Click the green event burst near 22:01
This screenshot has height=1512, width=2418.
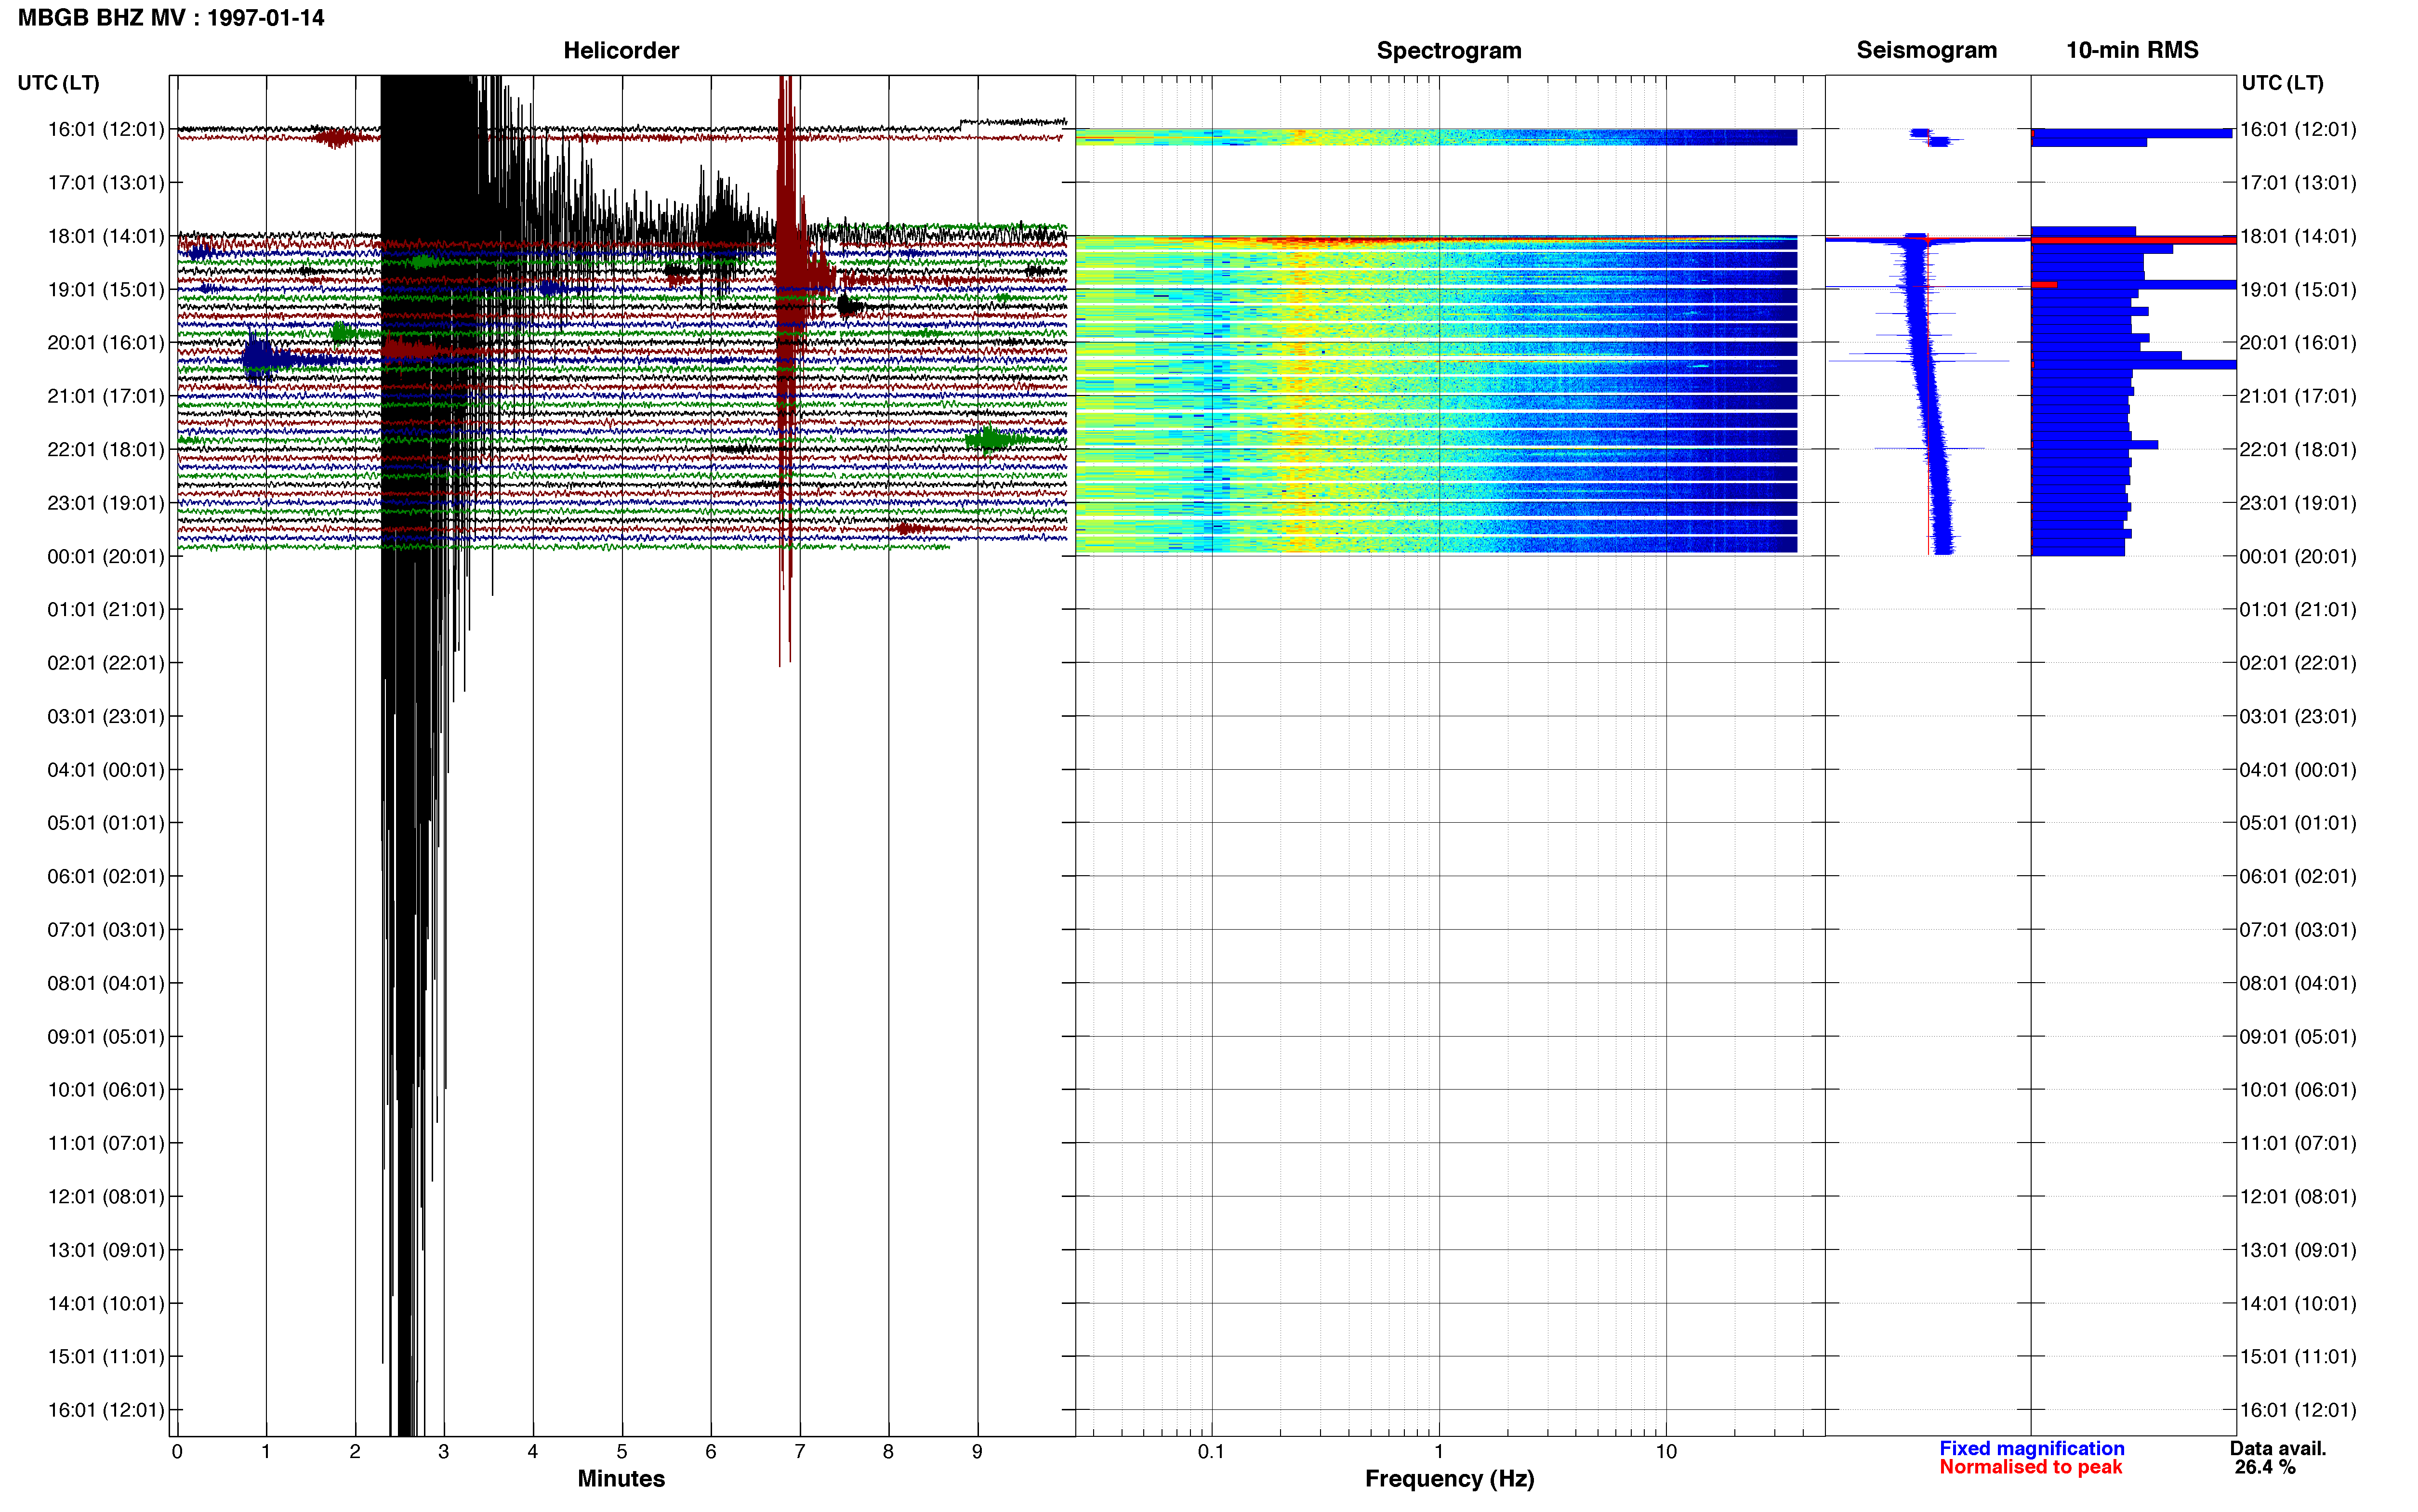[990, 439]
